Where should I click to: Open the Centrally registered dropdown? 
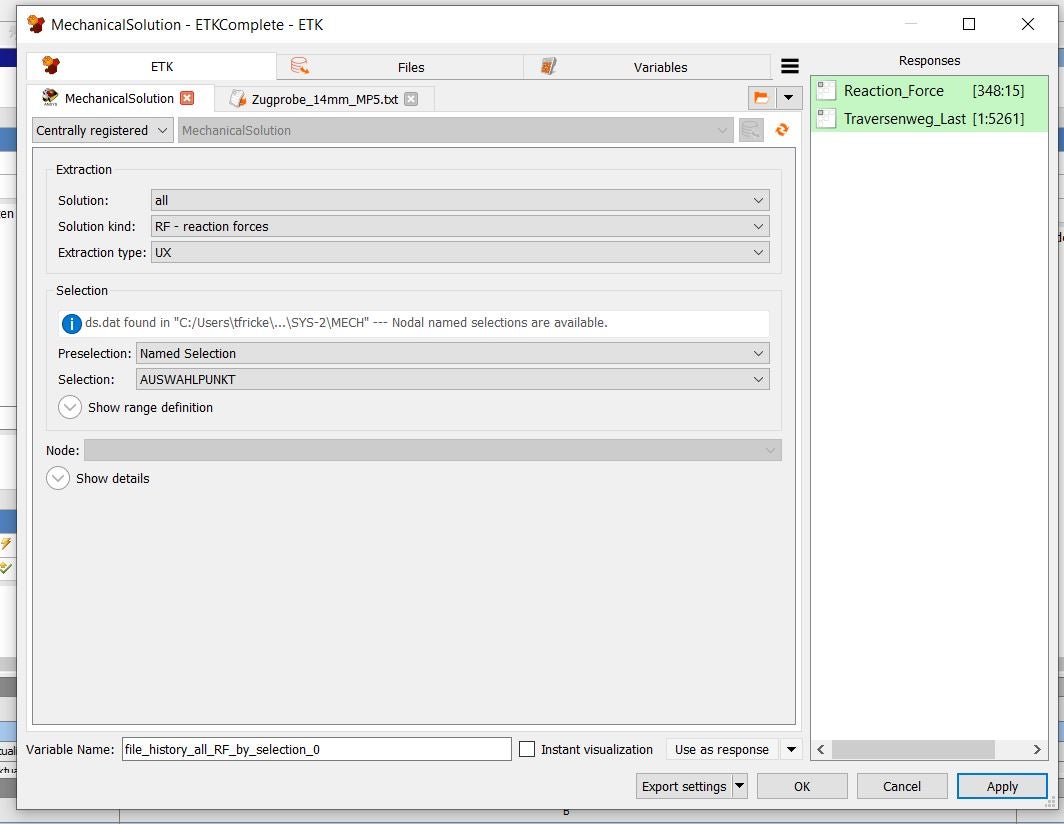pyautogui.click(x=102, y=130)
